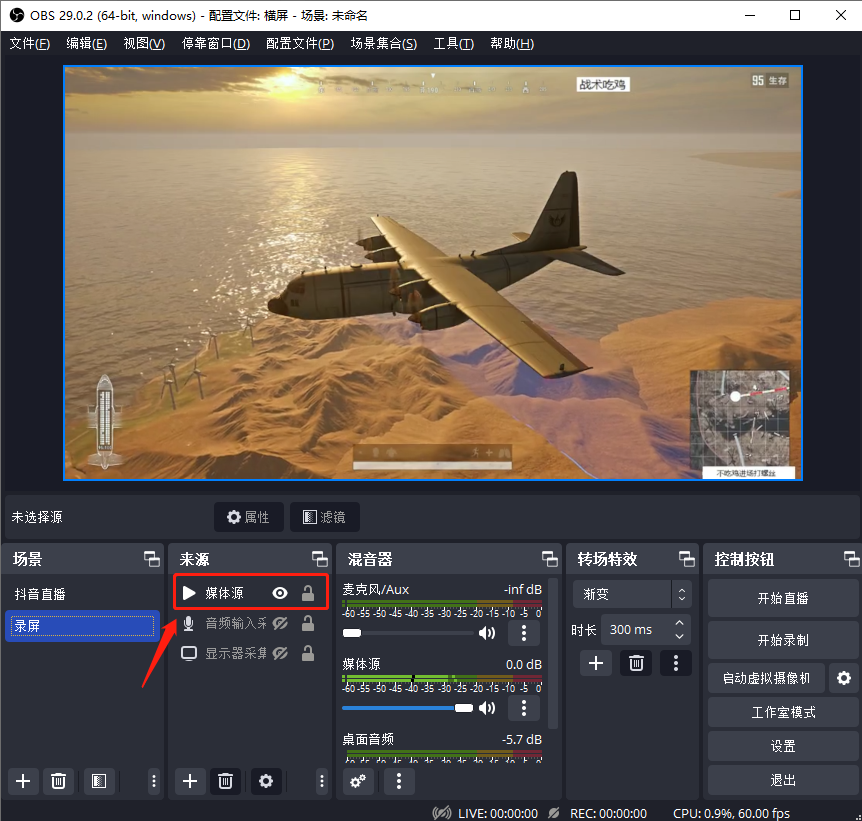Viewport: 862px width, 821px height.
Task: Mute the 麦克风/Aux speaker icon
Action: [487, 633]
